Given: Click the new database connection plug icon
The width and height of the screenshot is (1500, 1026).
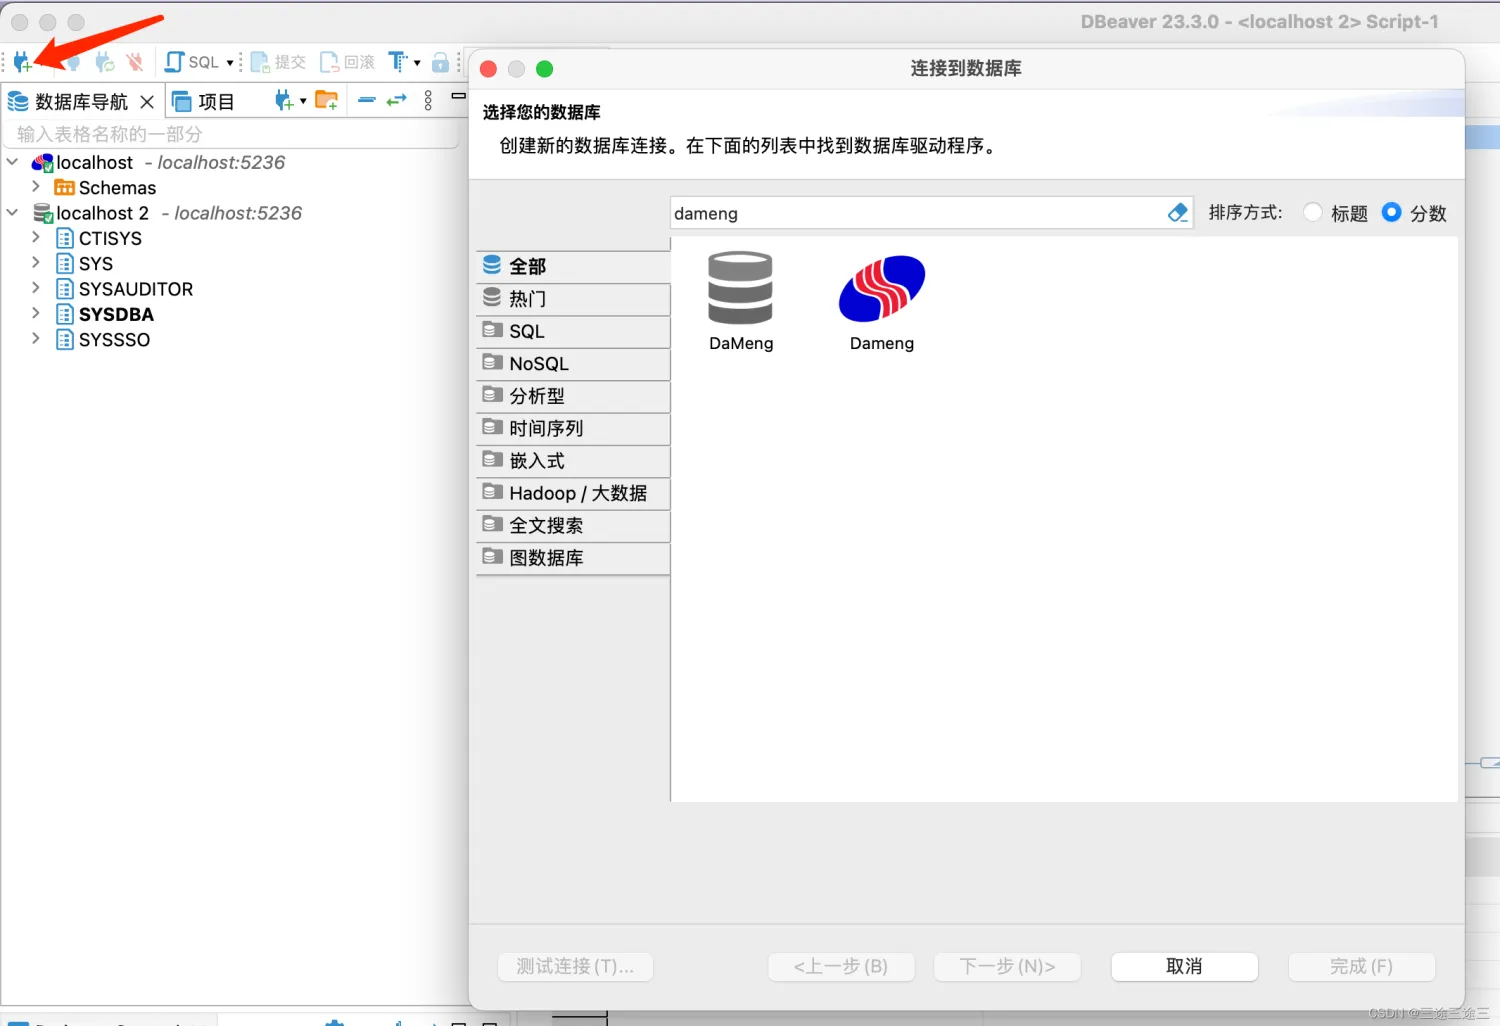Looking at the screenshot, I should (x=22, y=61).
